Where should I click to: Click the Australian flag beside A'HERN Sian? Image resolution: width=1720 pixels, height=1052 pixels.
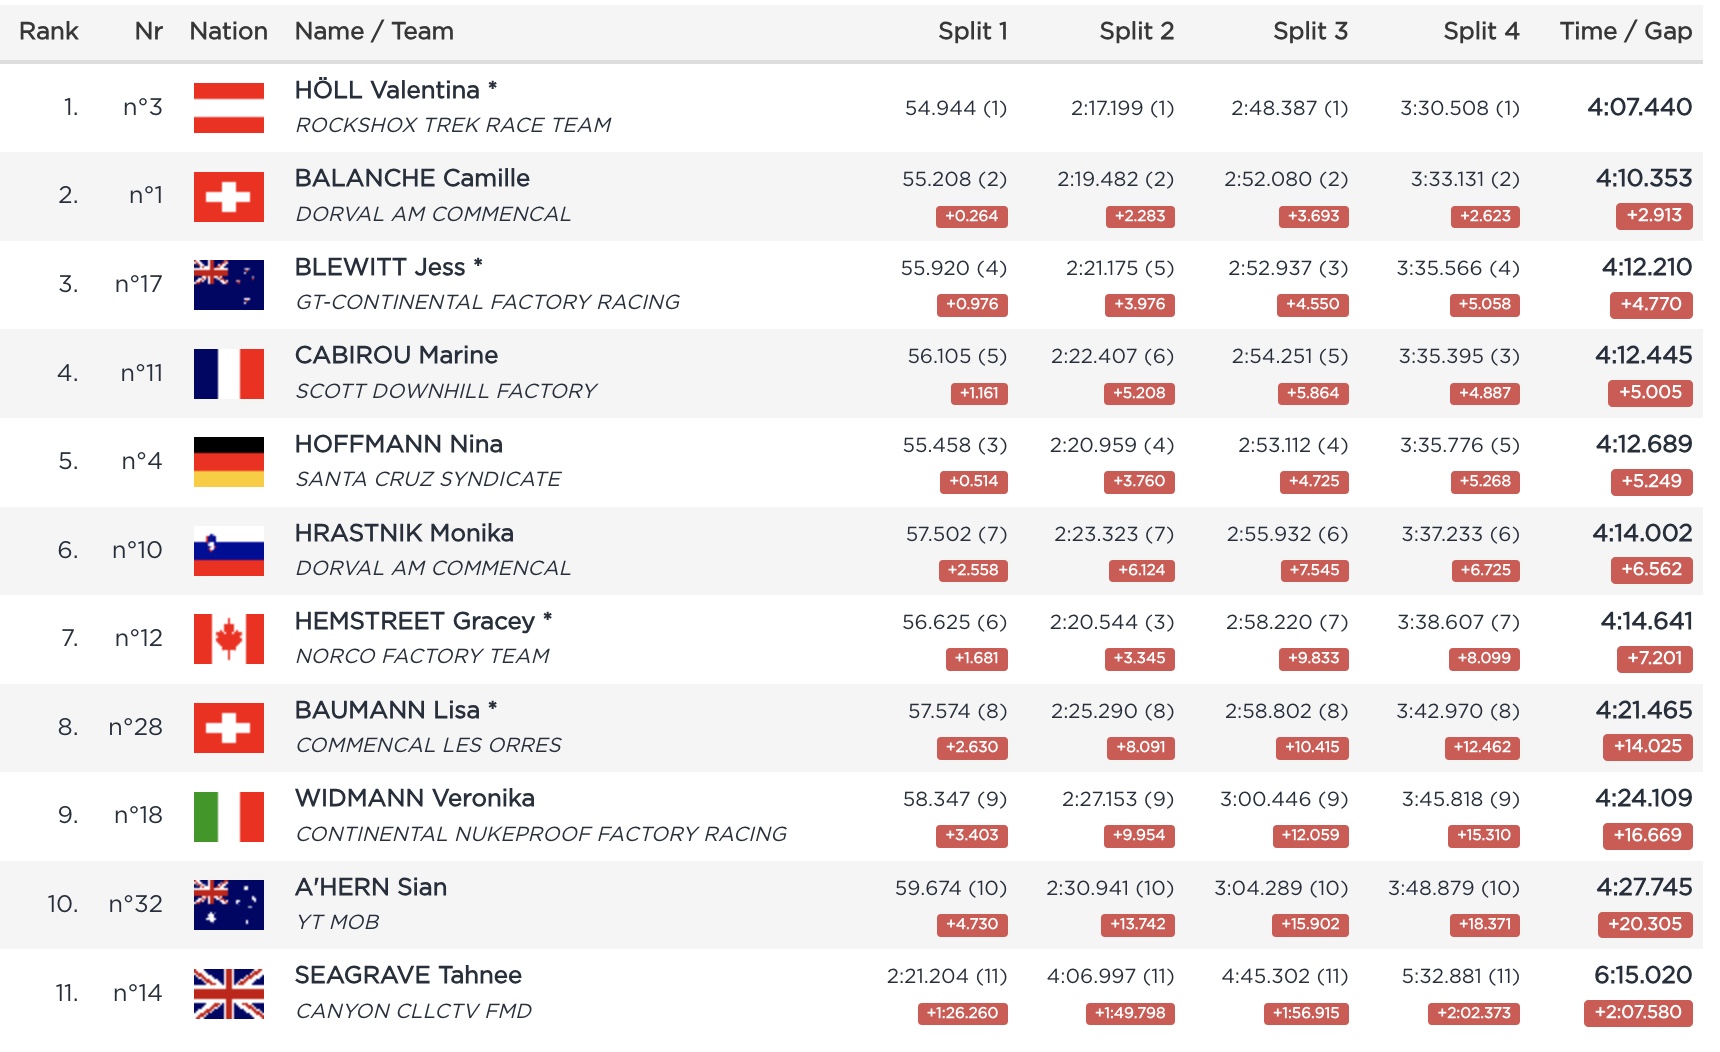click(228, 904)
